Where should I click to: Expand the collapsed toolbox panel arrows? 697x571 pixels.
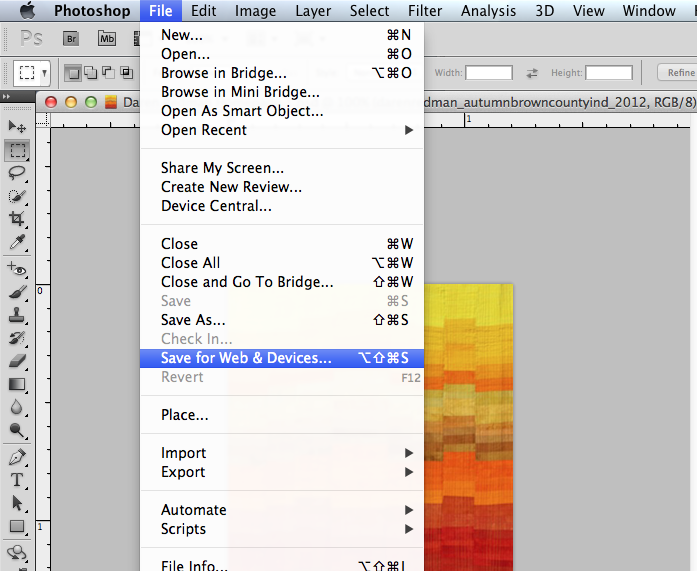click(6, 96)
